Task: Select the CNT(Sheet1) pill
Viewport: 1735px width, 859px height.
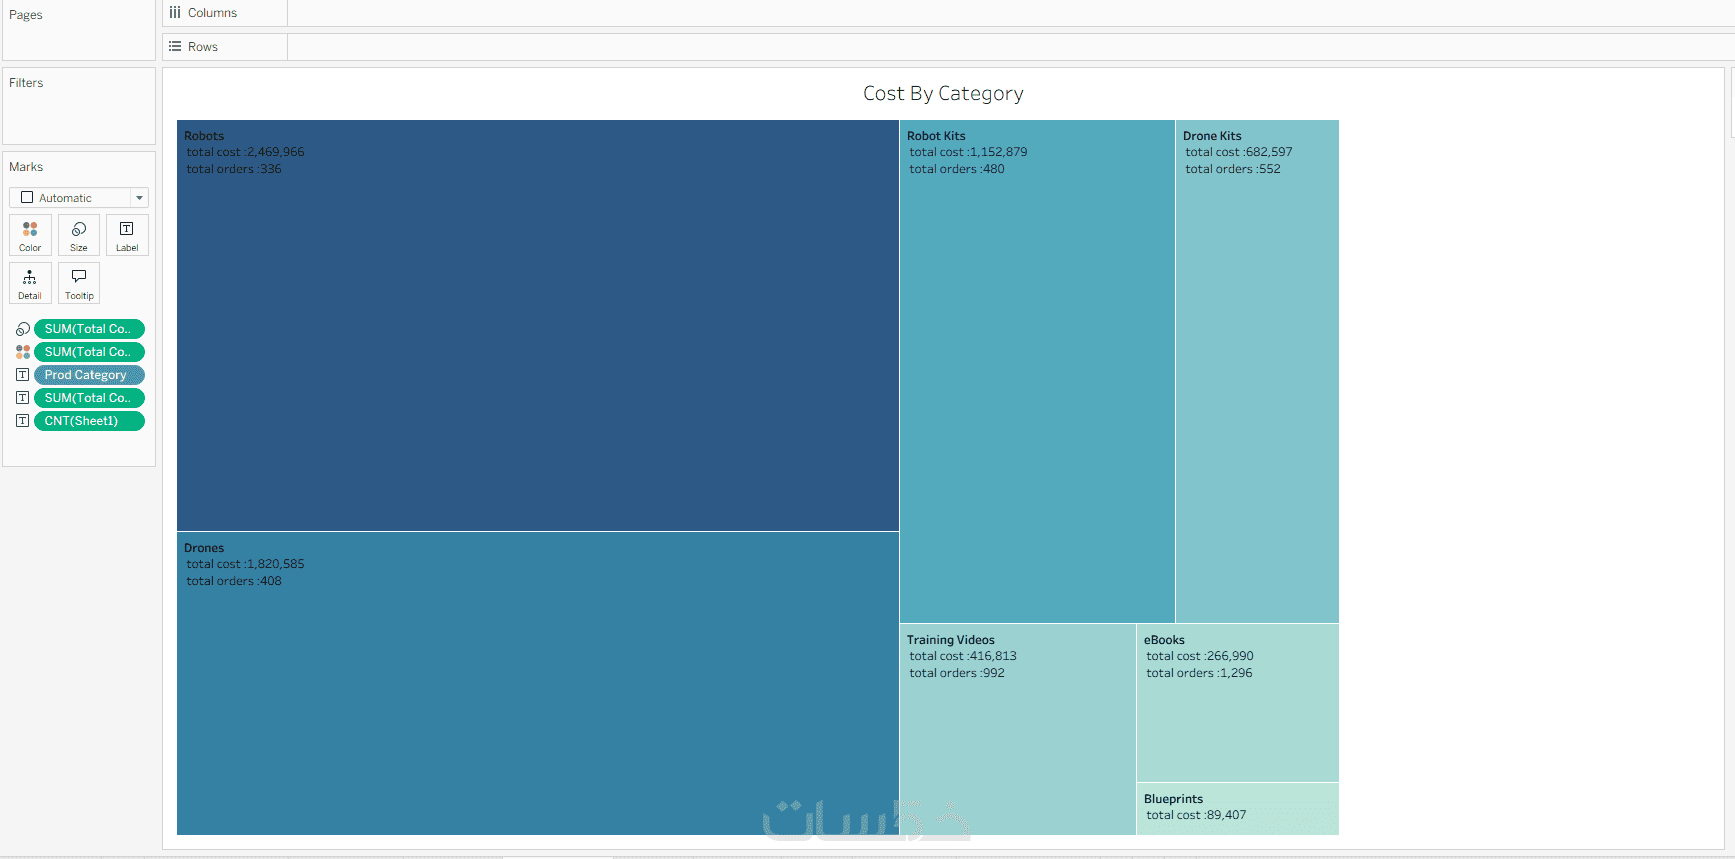Action: [89, 421]
